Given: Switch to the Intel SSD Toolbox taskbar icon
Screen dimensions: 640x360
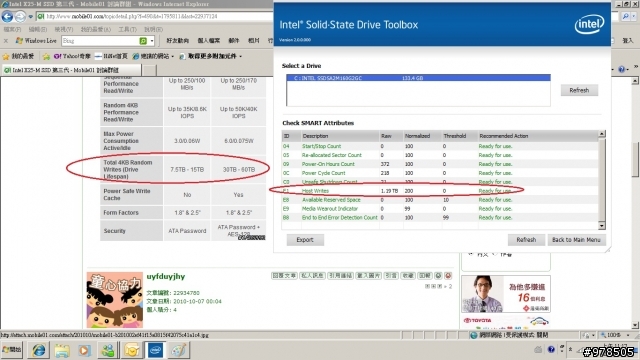Looking at the screenshot, I should pos(155,350).
